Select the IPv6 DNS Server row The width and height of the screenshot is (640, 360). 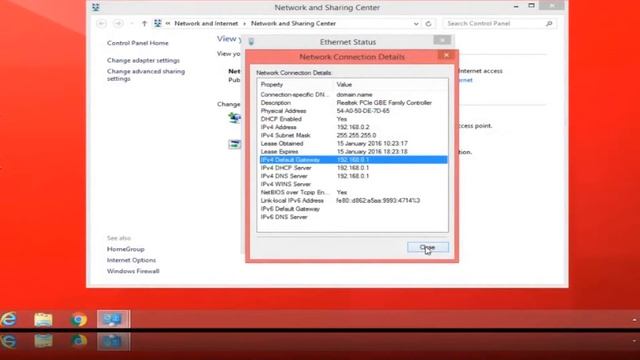pyautogui.click(x=353, y=217)
